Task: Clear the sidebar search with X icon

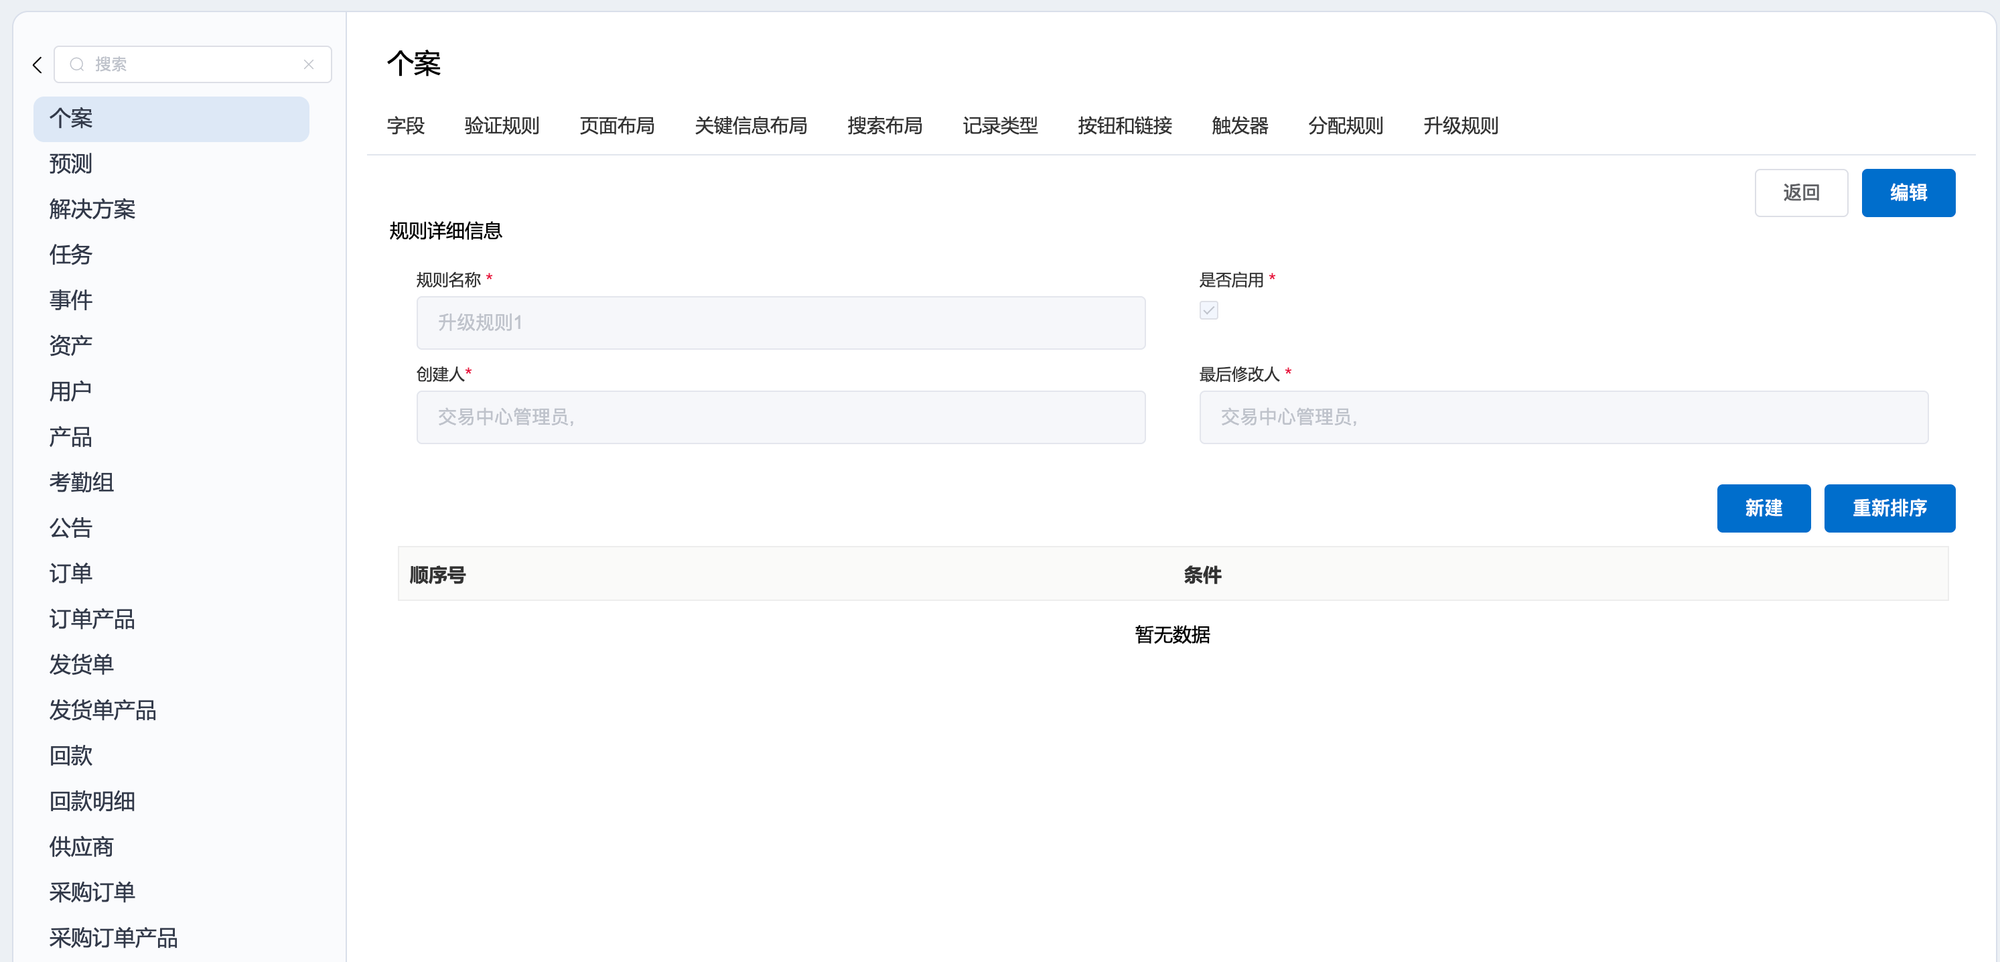Action: 309,65
